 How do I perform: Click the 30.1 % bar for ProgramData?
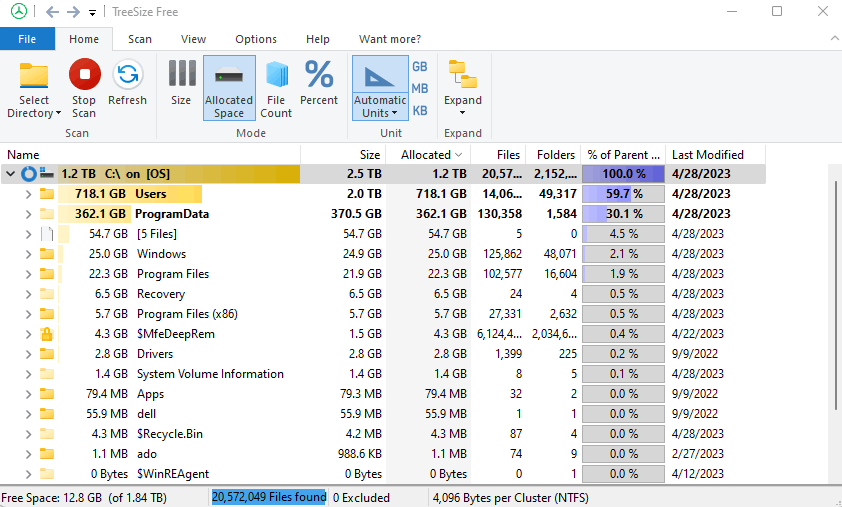623,214
